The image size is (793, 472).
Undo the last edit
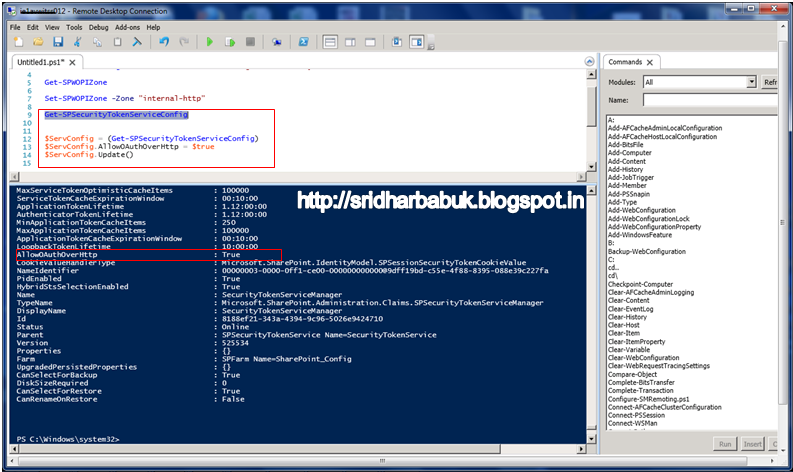[164, 42]
